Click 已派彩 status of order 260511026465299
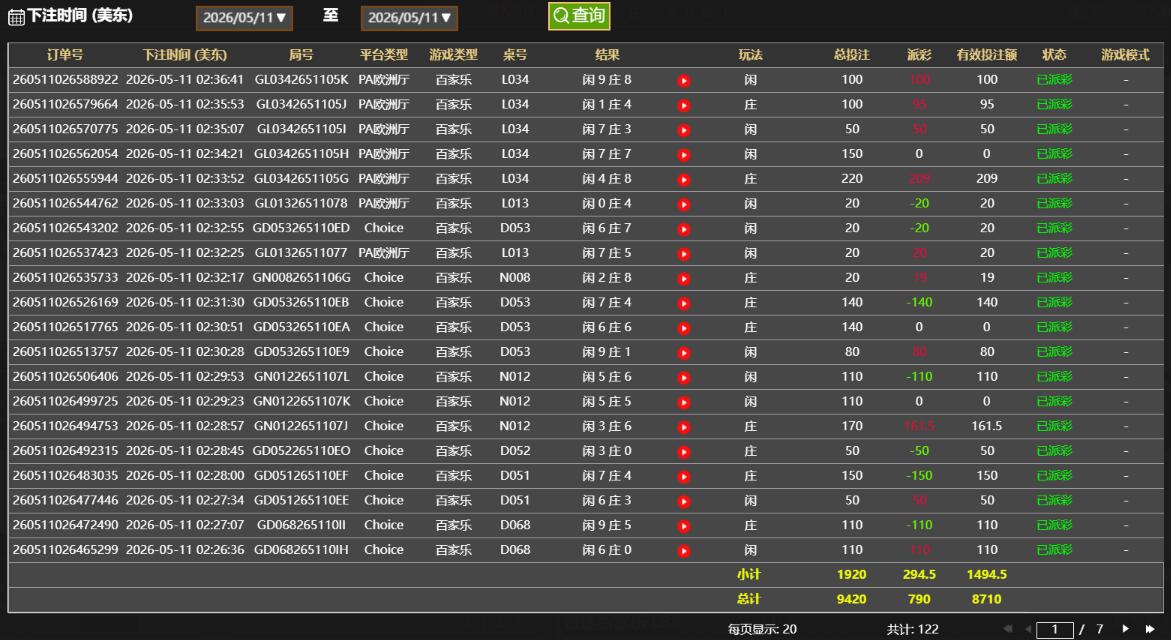 click(1054, 550)
